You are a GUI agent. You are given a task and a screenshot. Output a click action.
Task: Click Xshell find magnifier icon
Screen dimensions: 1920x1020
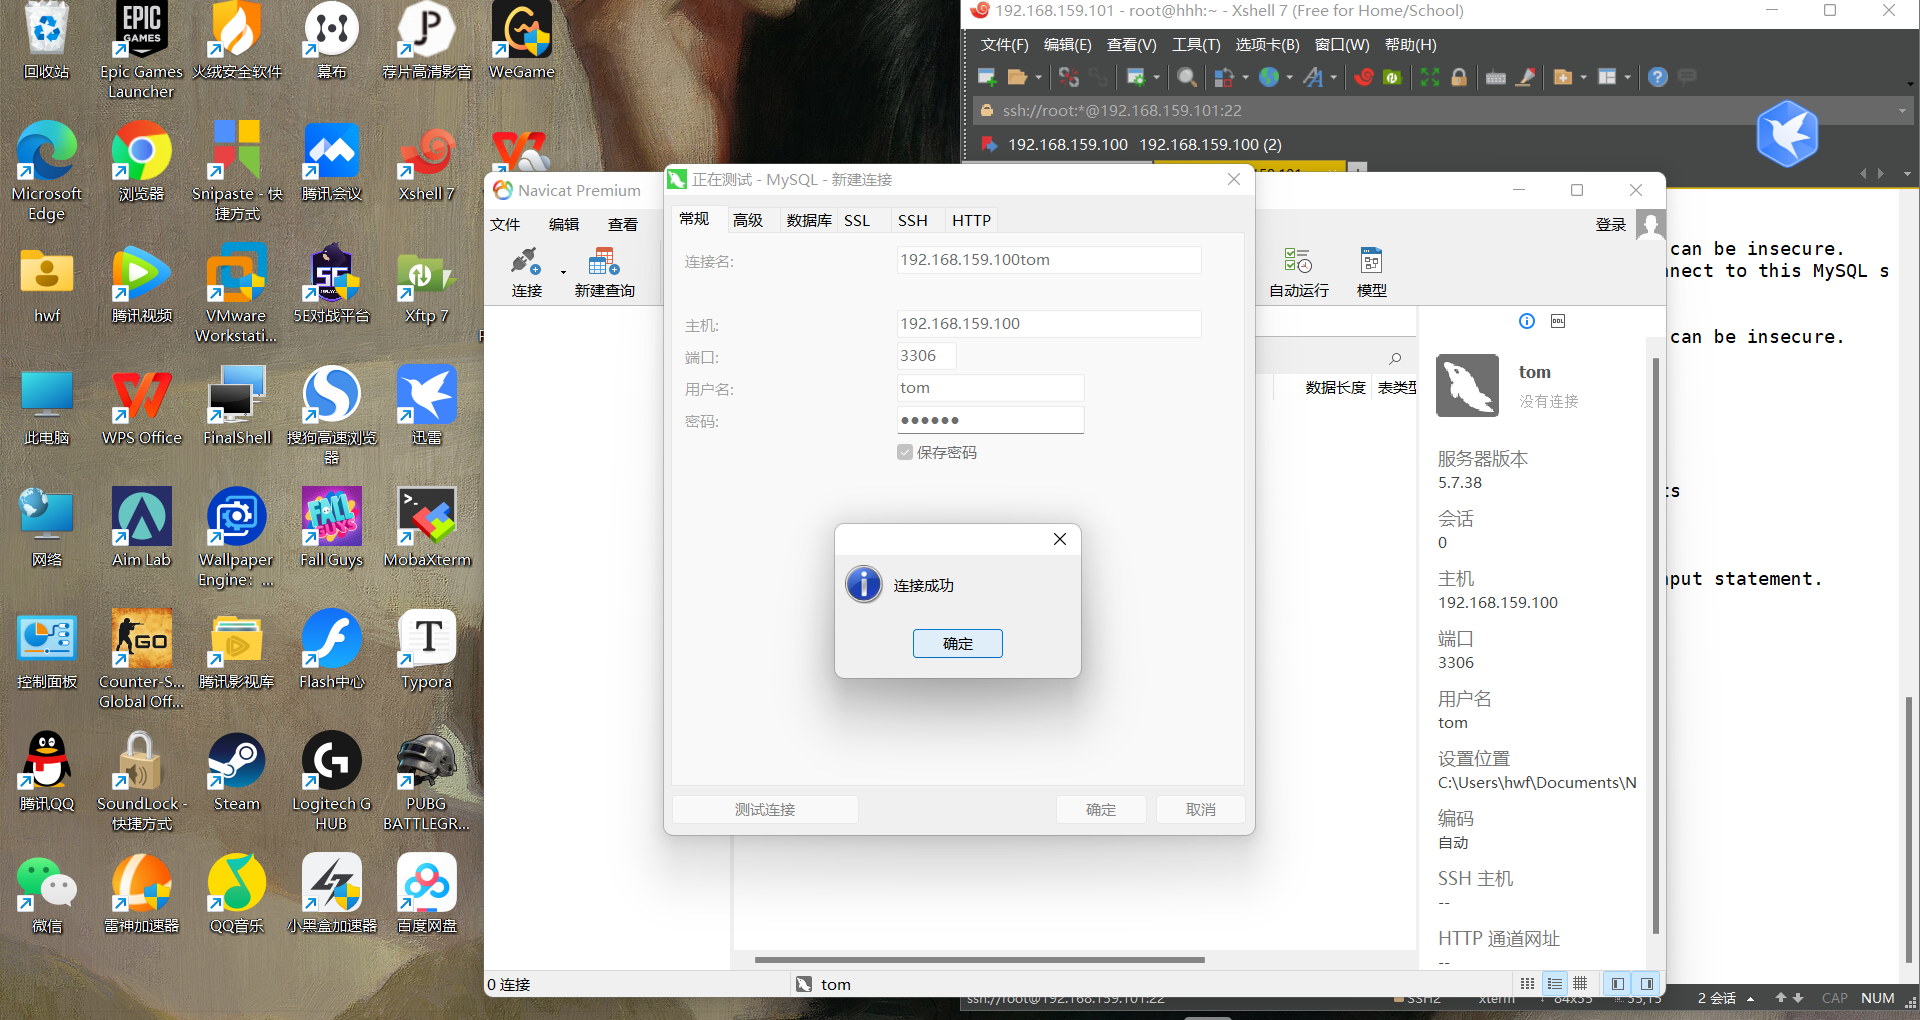[x=1187, y=77]
